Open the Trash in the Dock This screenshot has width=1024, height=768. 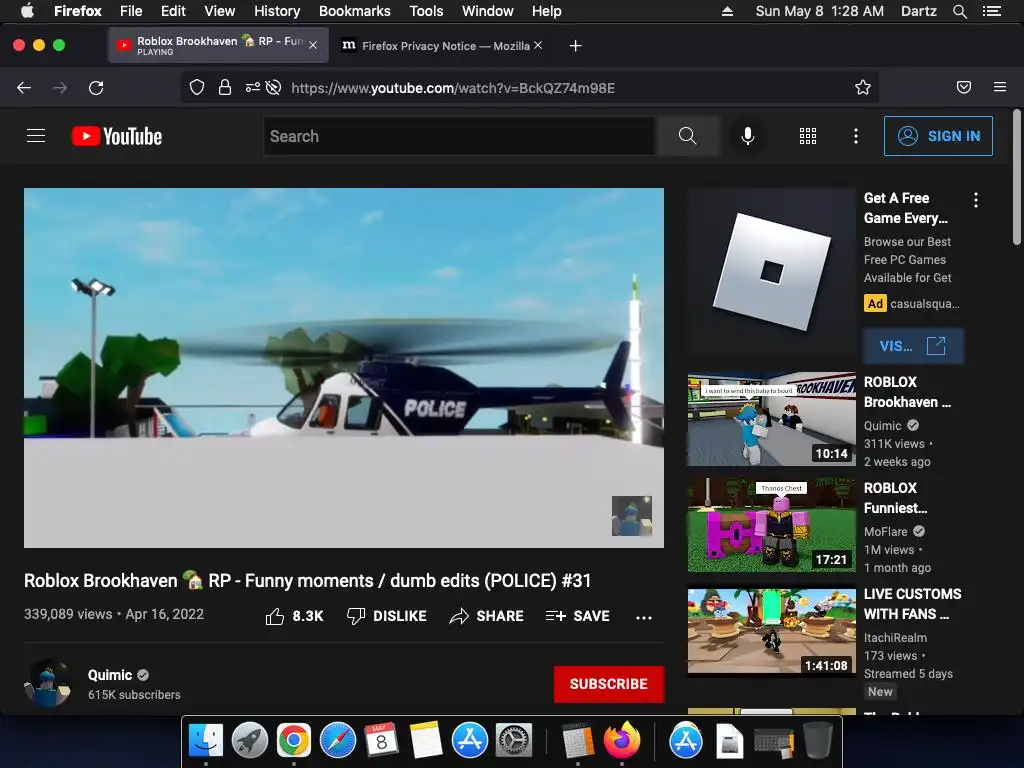818,740
